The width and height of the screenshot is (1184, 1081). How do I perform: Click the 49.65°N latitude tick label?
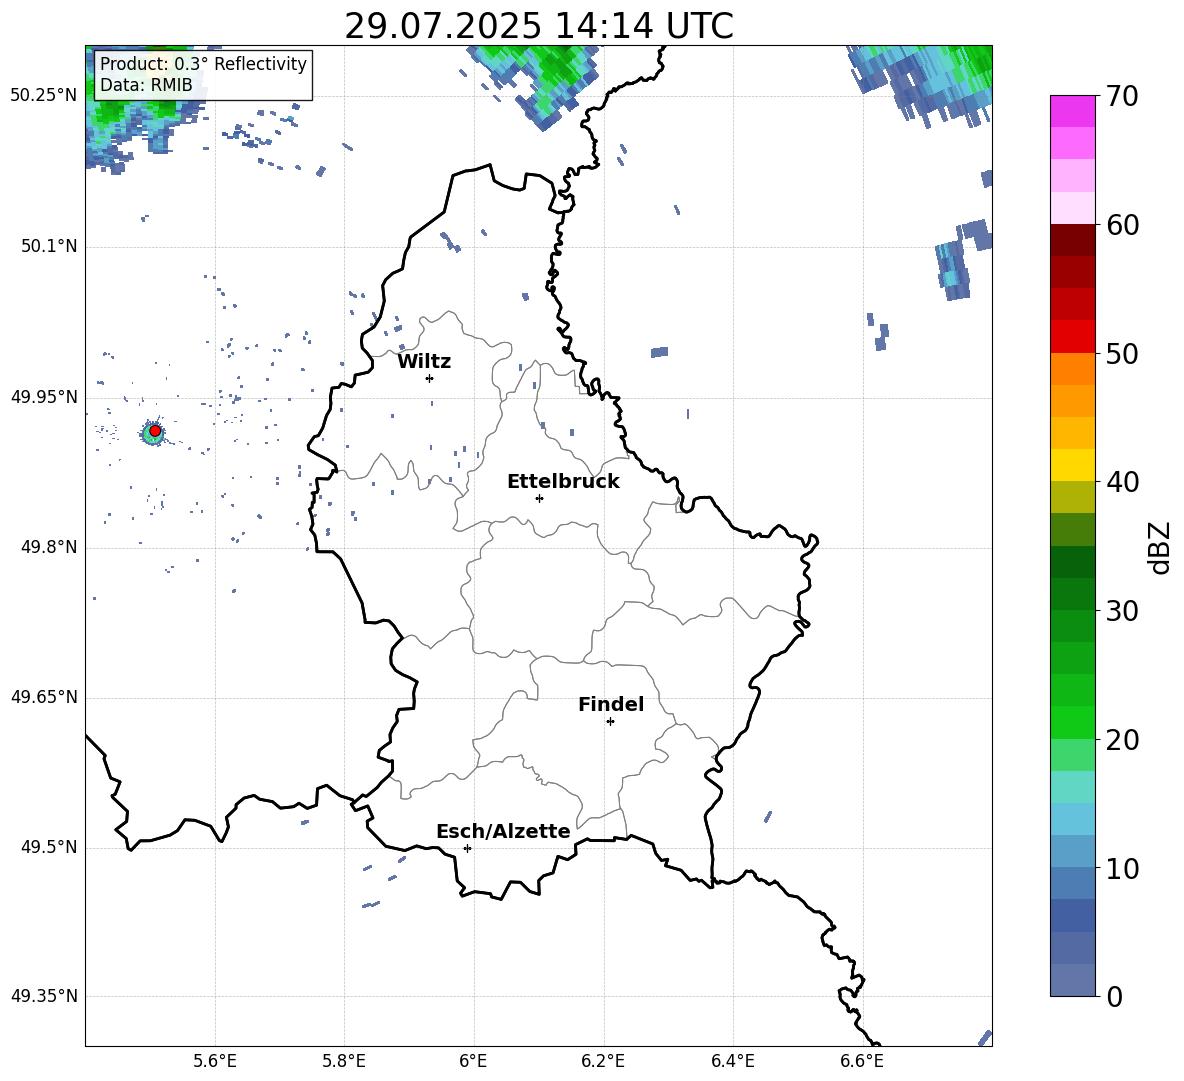click(x=44, y=697)
